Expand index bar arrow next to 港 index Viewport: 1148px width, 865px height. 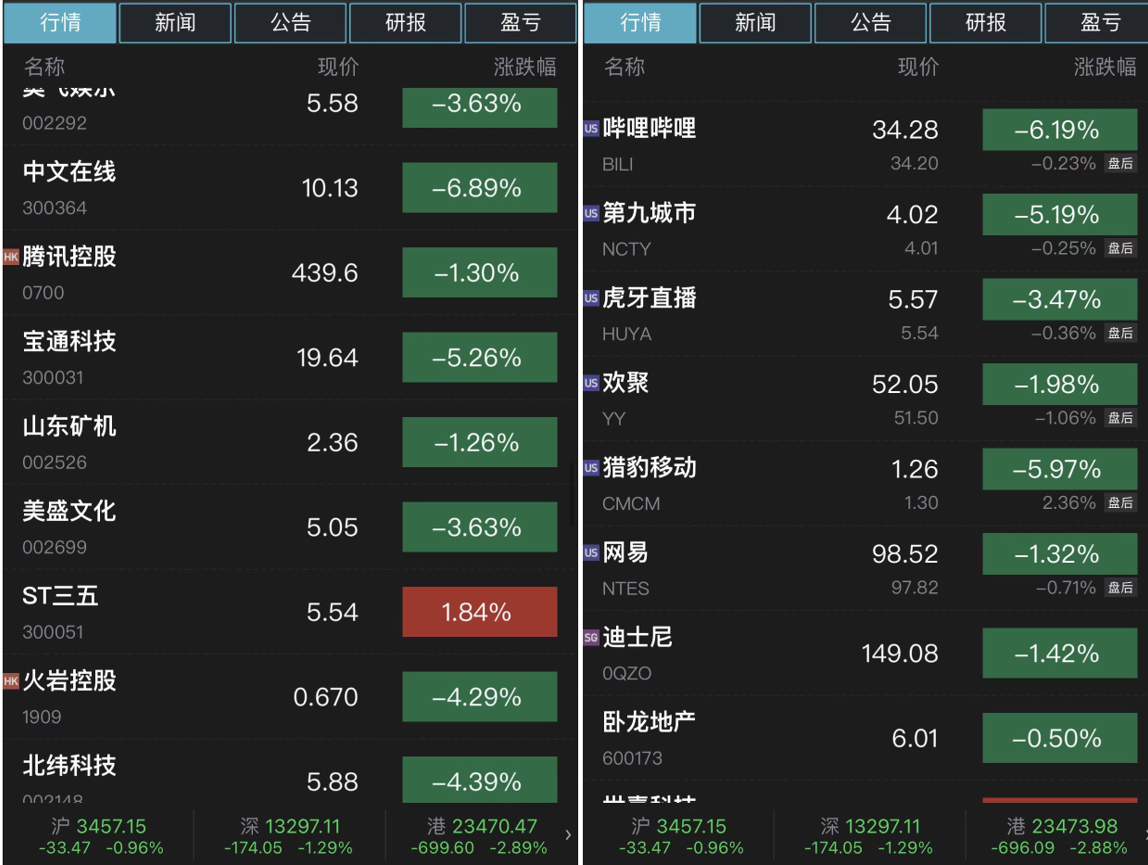point(568,834)
